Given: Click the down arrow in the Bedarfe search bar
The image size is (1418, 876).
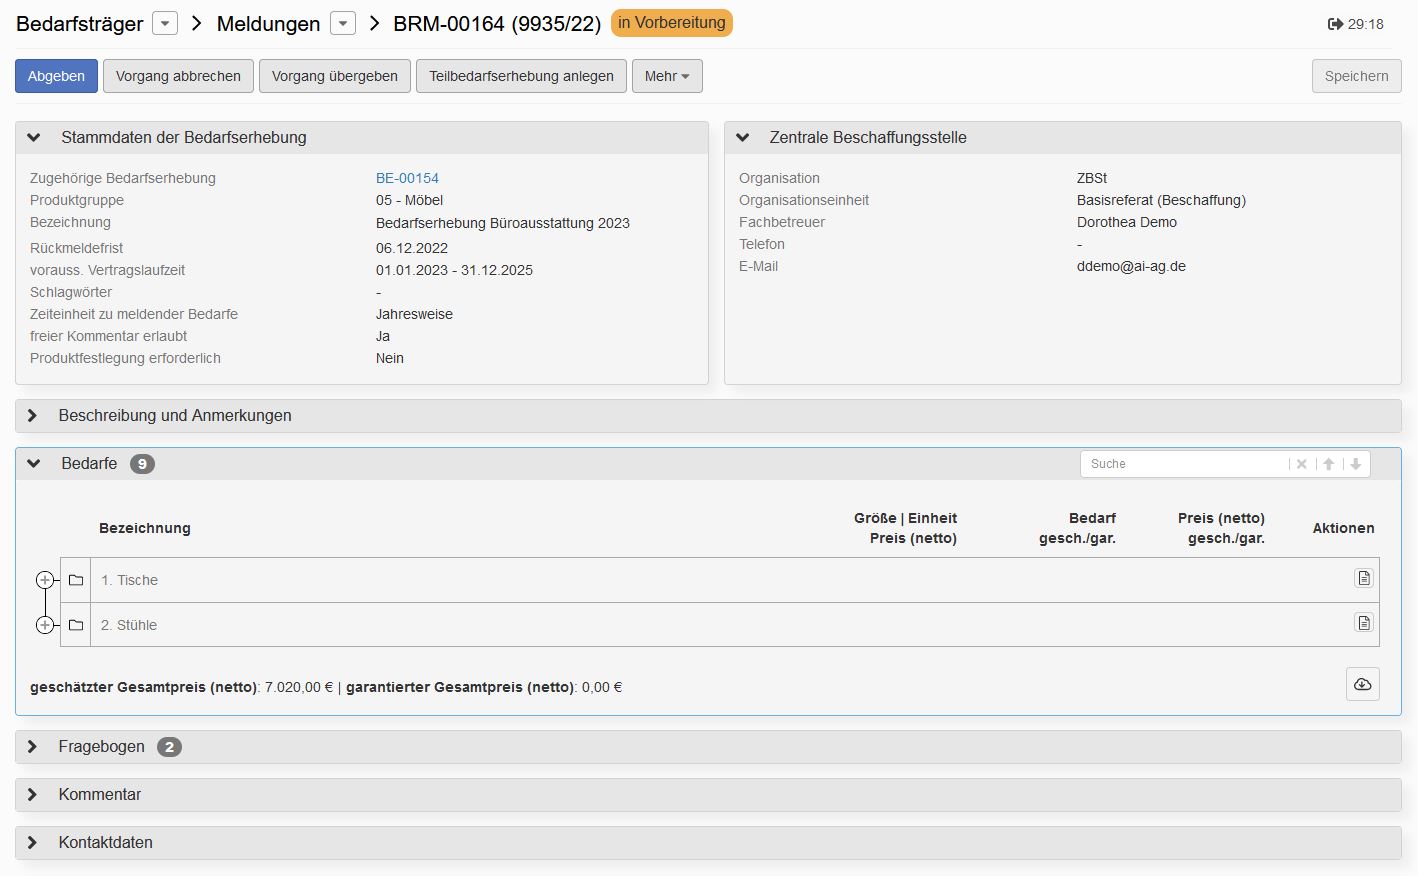Looking at the screenshot, I should tap(1354, 463).
